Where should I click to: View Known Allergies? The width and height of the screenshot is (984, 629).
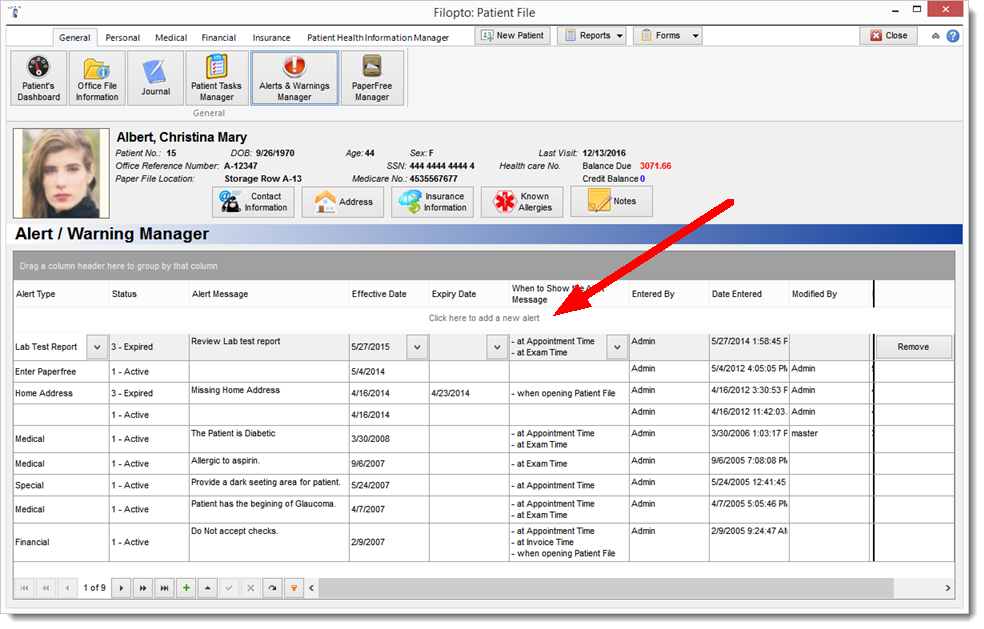(522, 202)
